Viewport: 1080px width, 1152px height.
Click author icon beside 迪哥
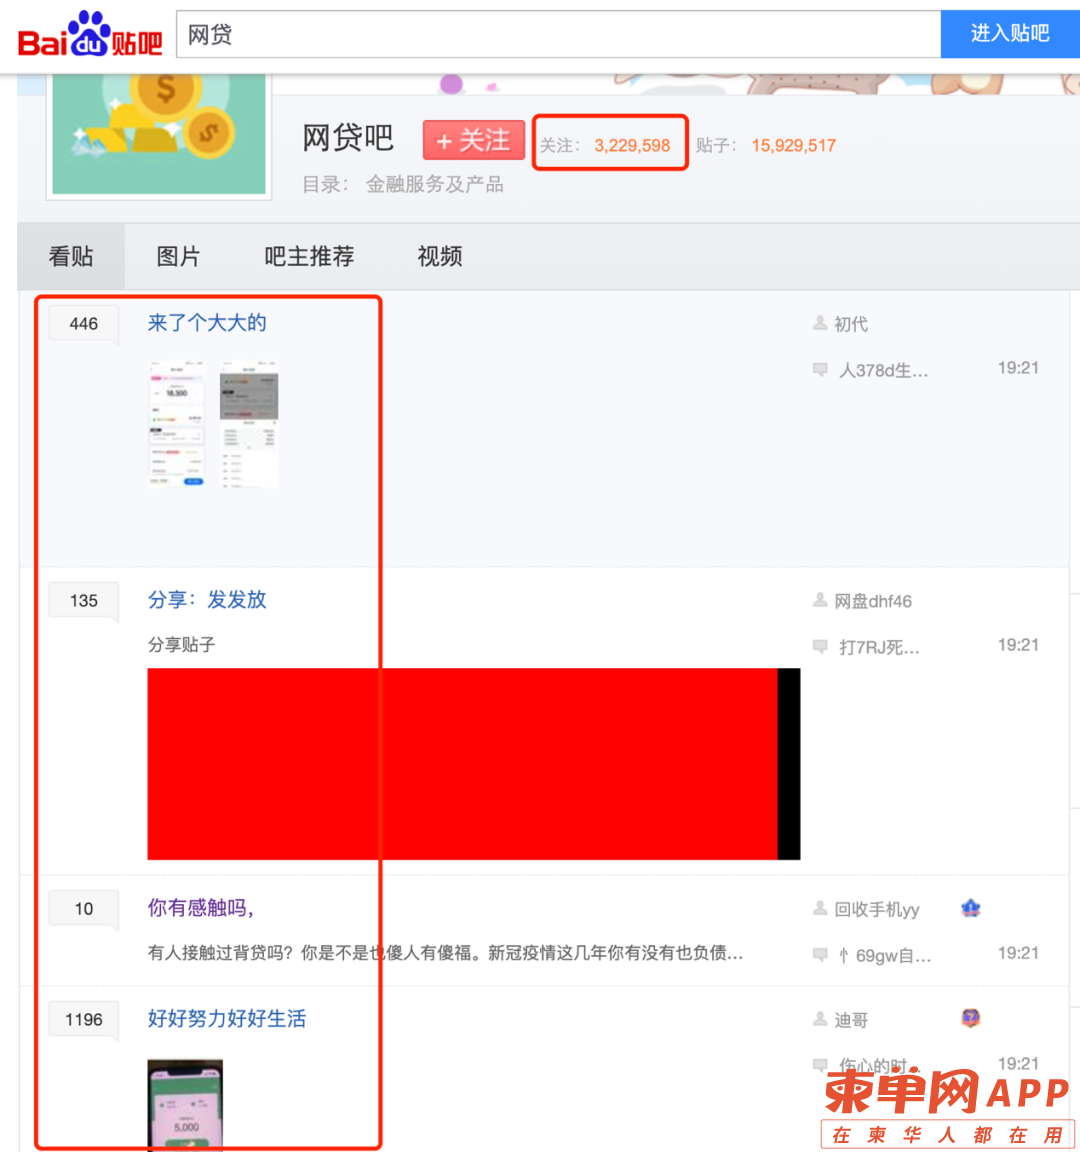(820, 1019)
